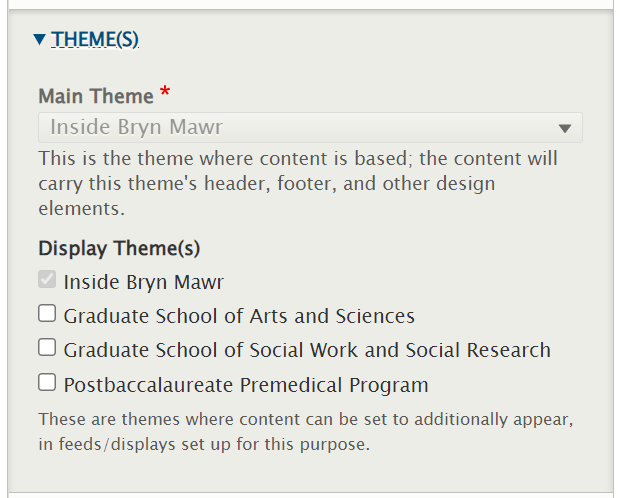
Task: Toggle the Inside Bryn Mawr checkbox
Action: 47,281
